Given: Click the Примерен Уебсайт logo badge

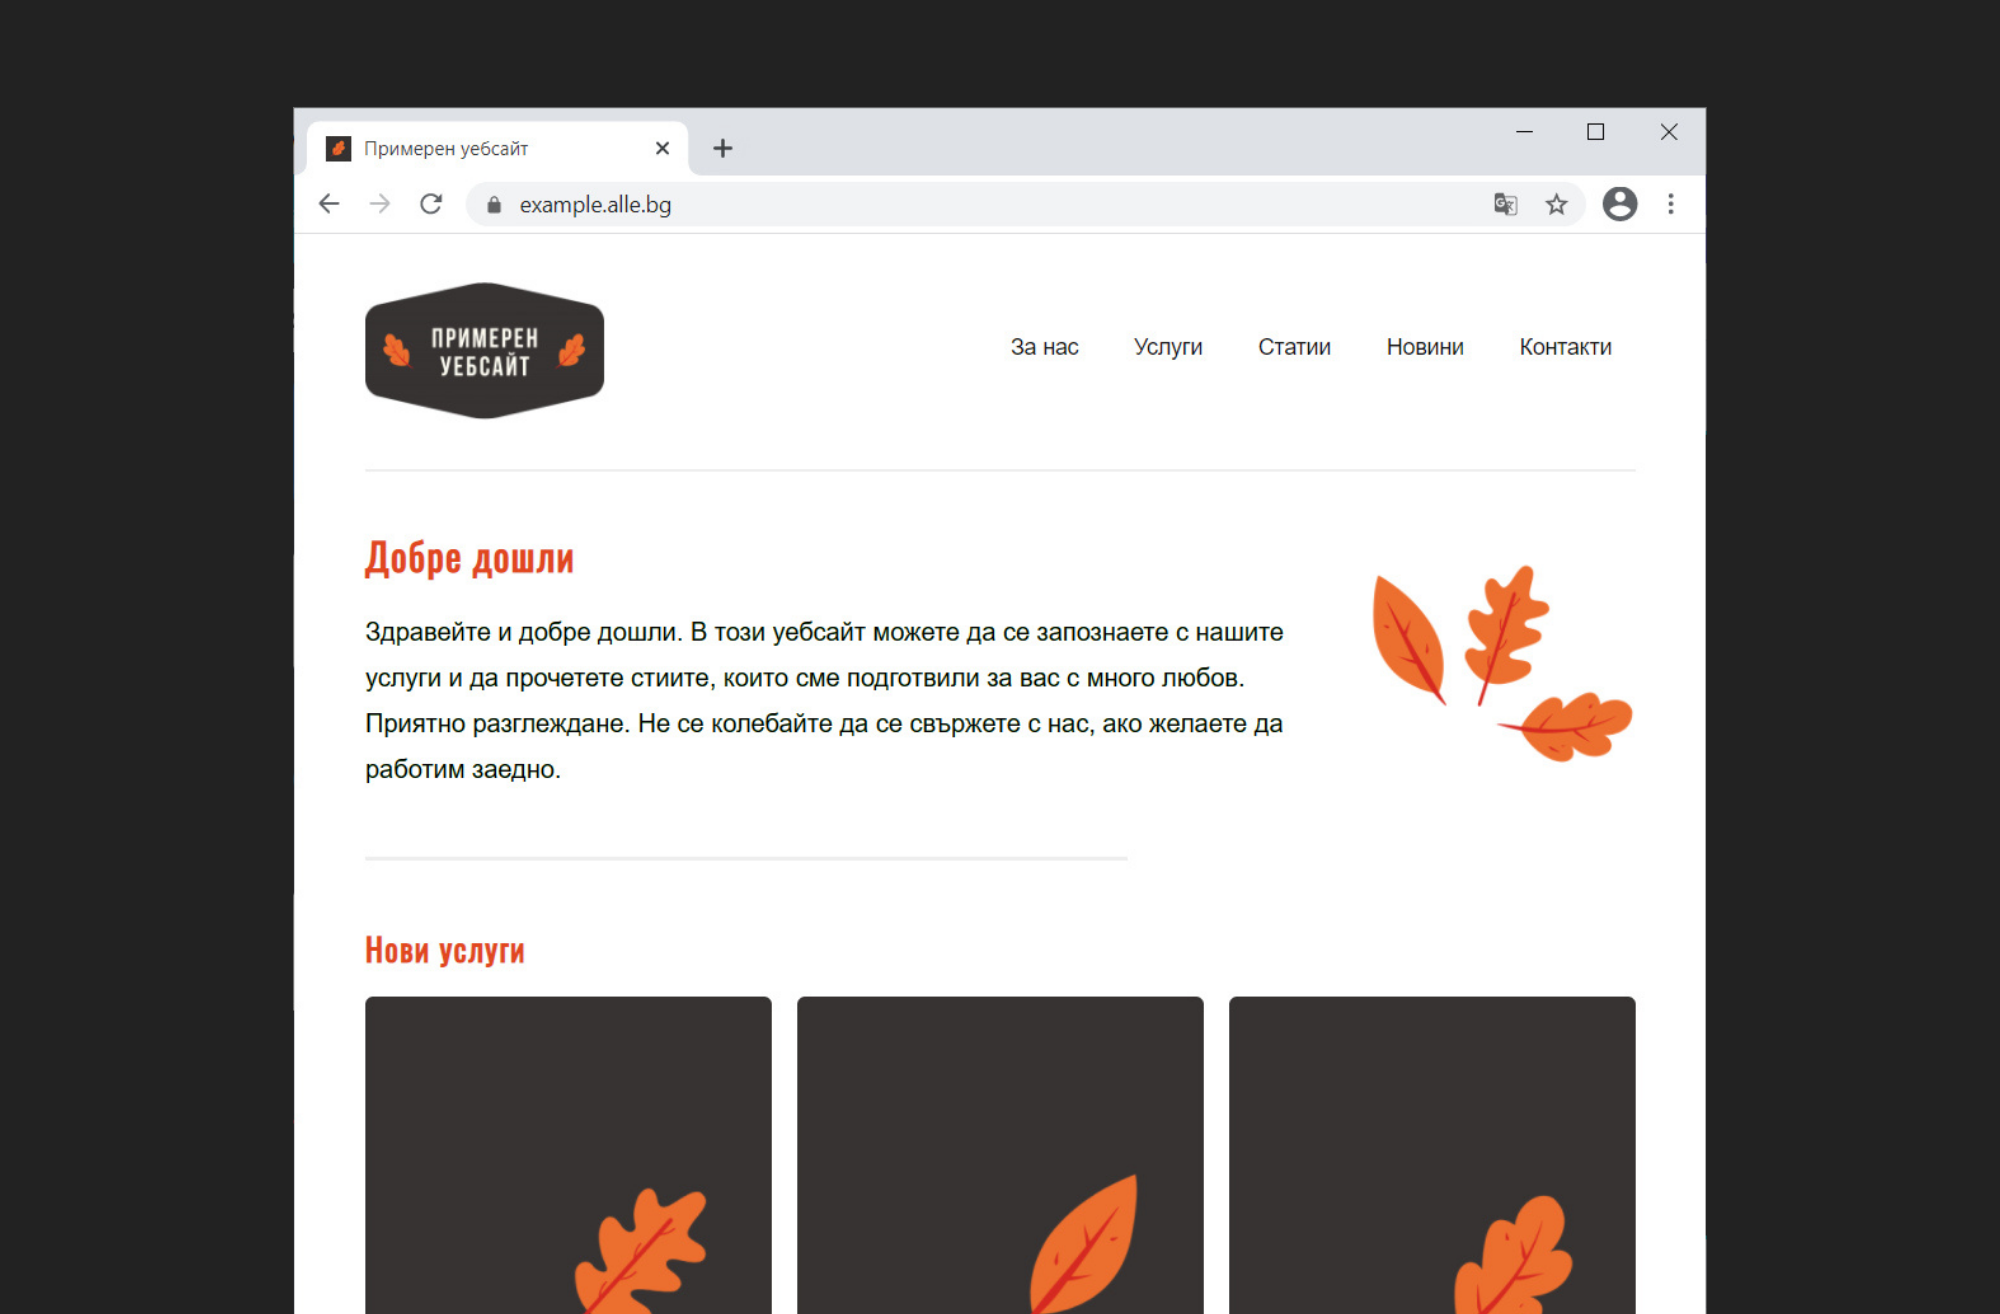Looking at the screenshot, I should click(485, 351).
